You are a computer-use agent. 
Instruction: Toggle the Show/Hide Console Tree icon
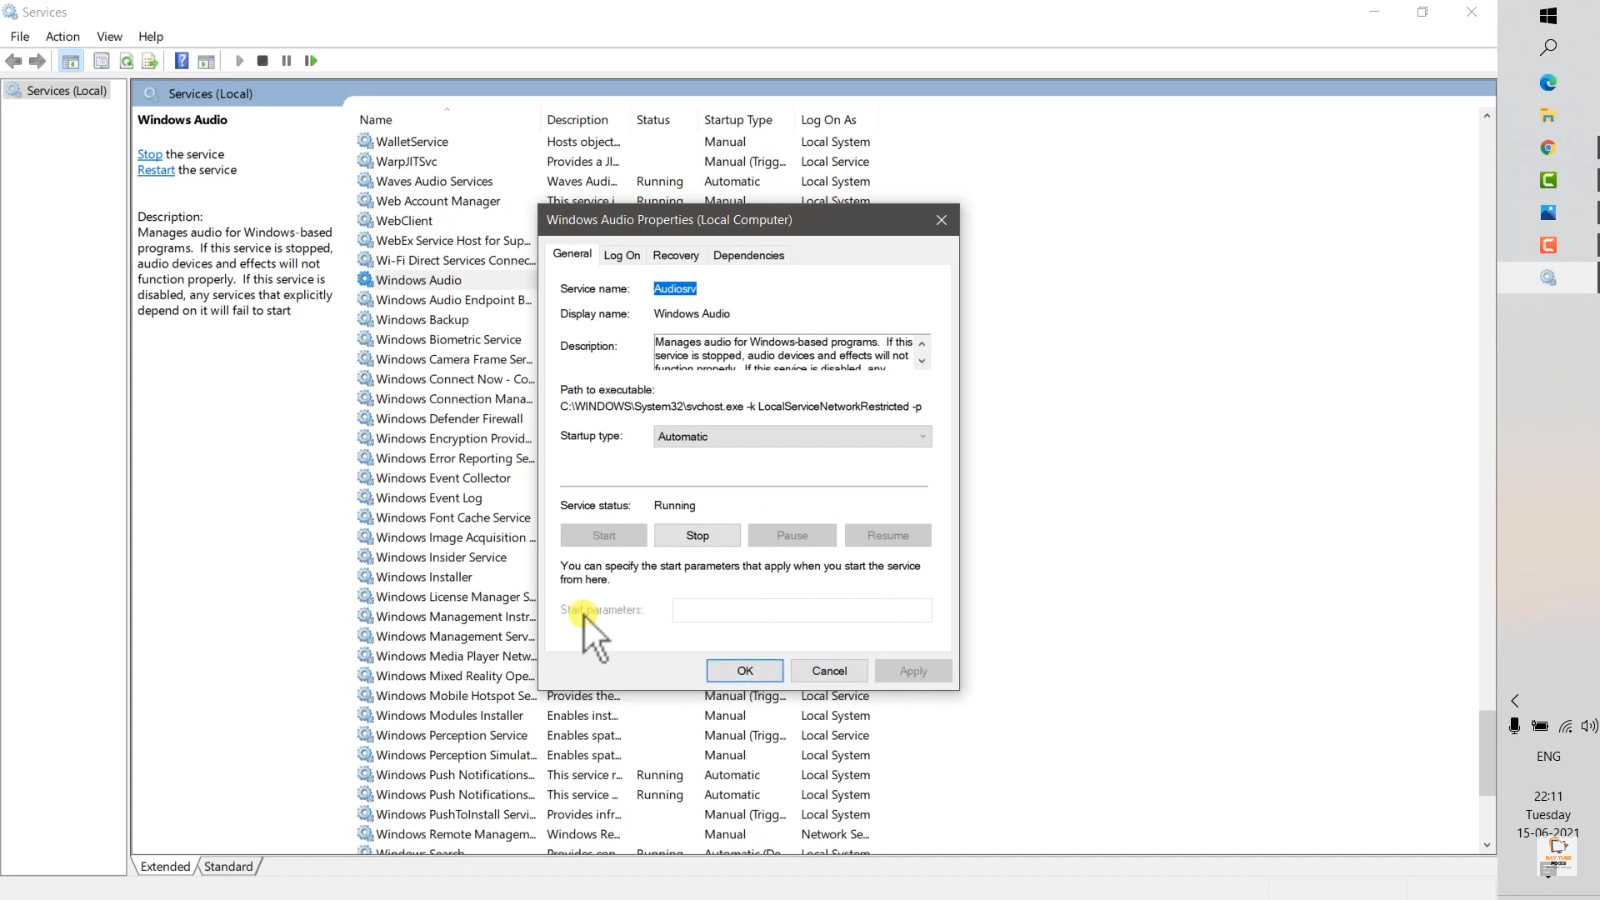[71, 61]
